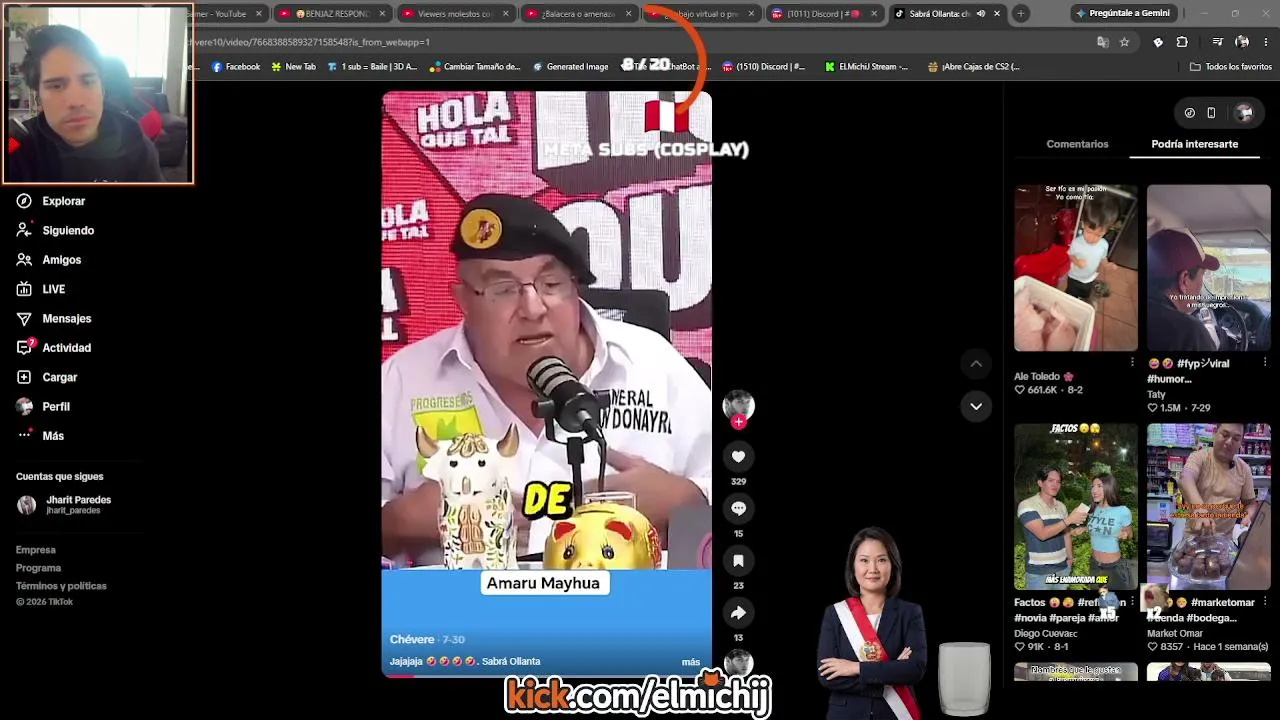Open the browser profile avatar icon

click(1242, 42)
